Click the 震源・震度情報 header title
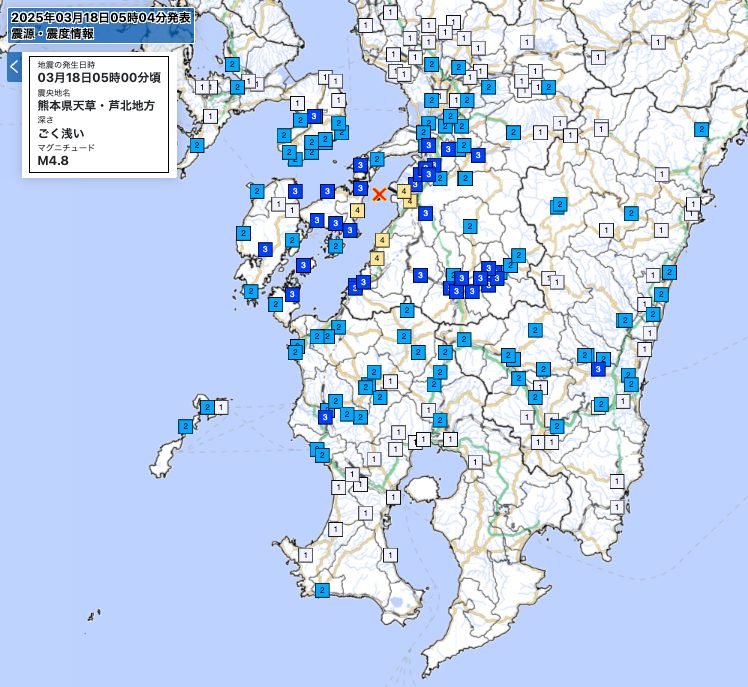 [52, 33]
